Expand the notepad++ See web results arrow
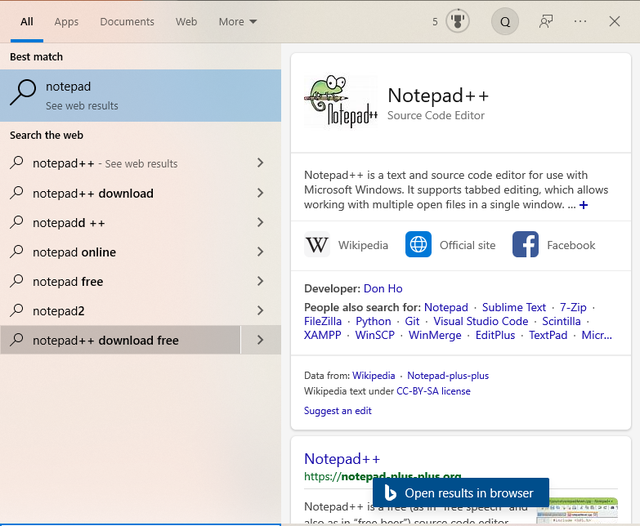Image resolution: width=640 pixels, height=526 pixels. 260,163
